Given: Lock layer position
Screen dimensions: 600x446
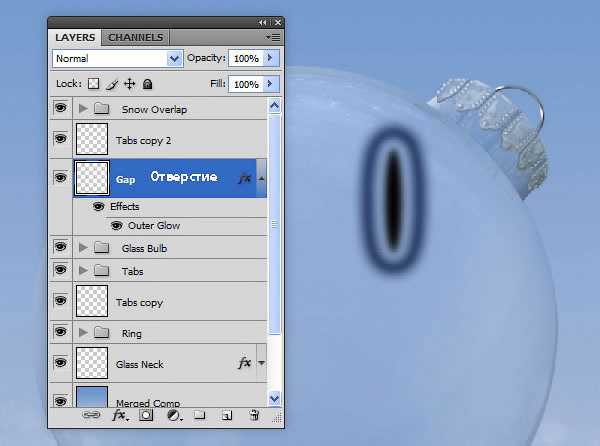Looking at the screenshot, I should tap(130, 84).
